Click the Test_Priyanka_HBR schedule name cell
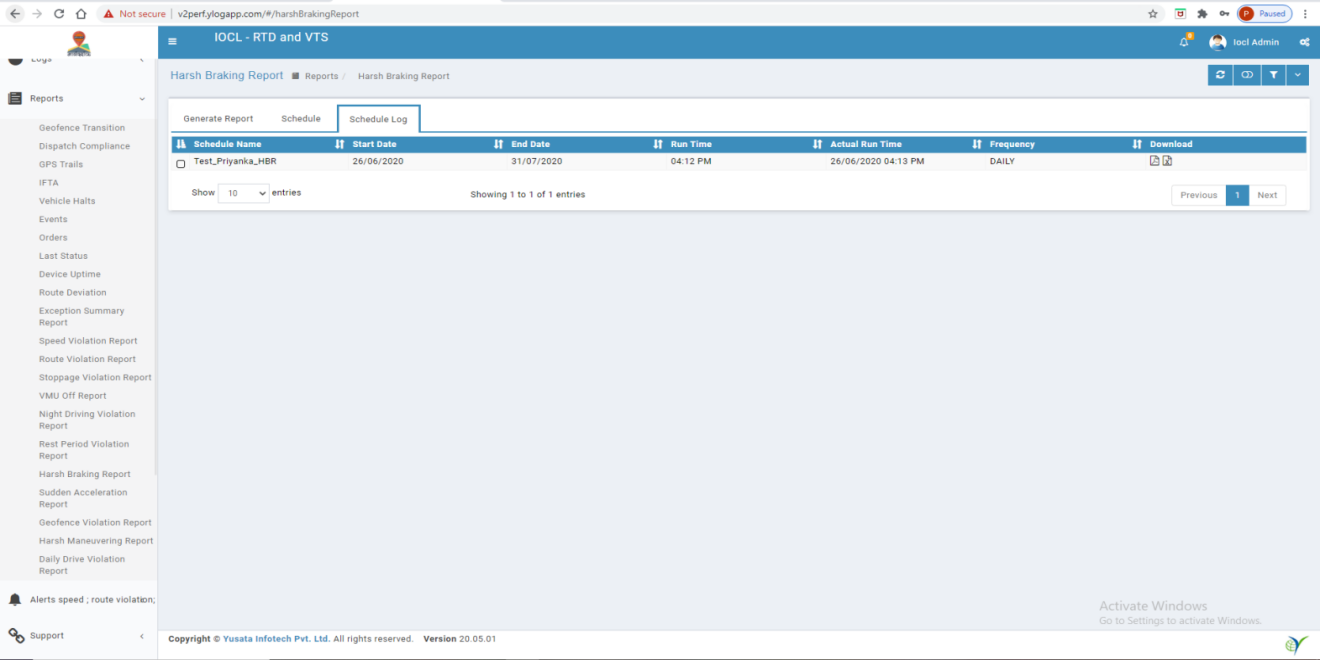Image resolution: width=1320 pixels, height=660 pixels. [235, 161]
